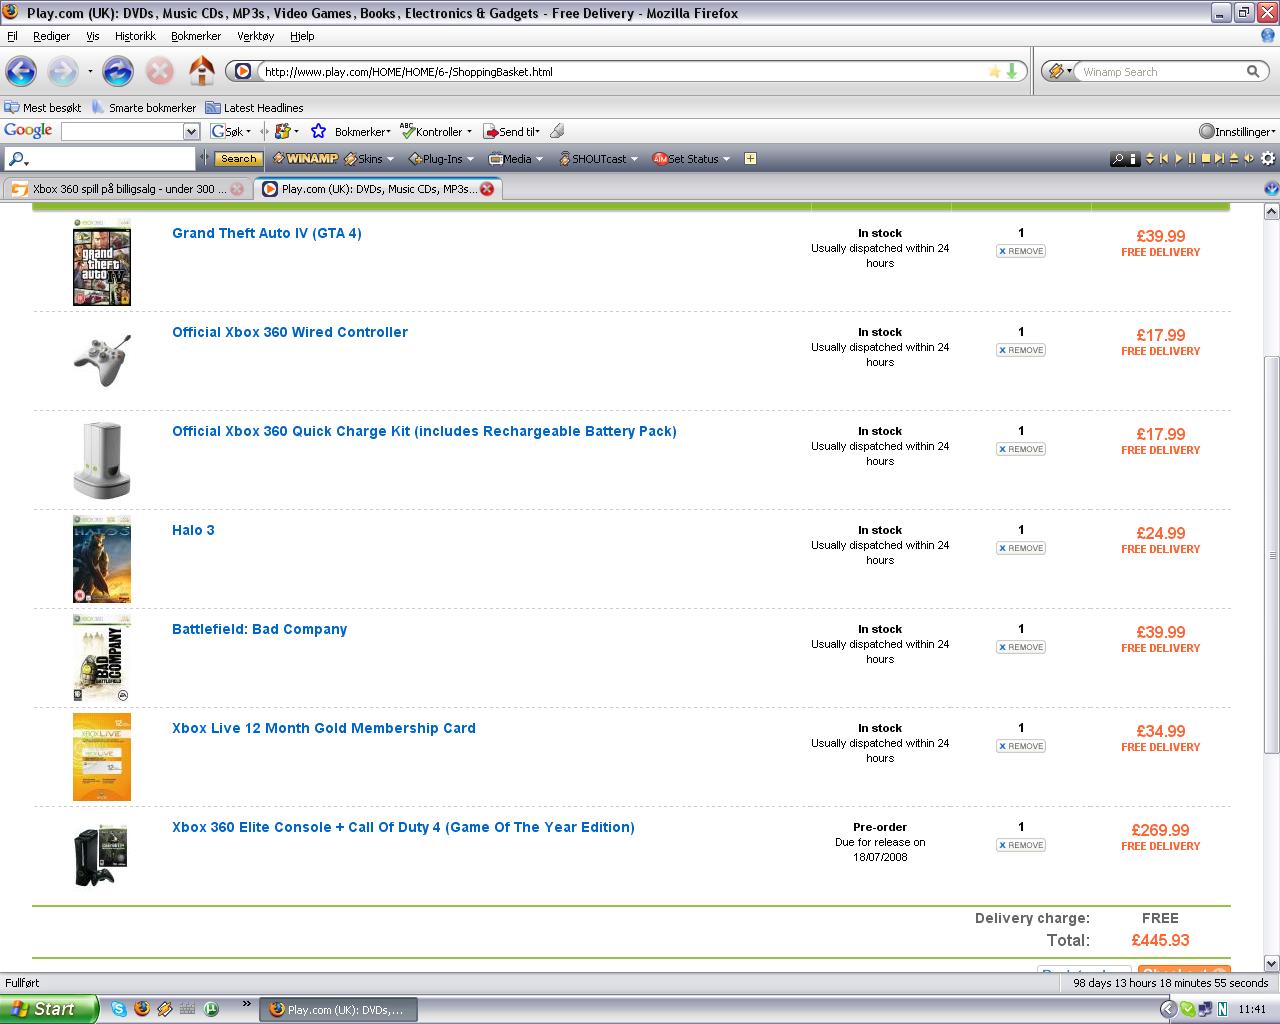Expand hidden system tray icons arrow
This screenshot has width=1280, height=1024.
[1167, 1009]
